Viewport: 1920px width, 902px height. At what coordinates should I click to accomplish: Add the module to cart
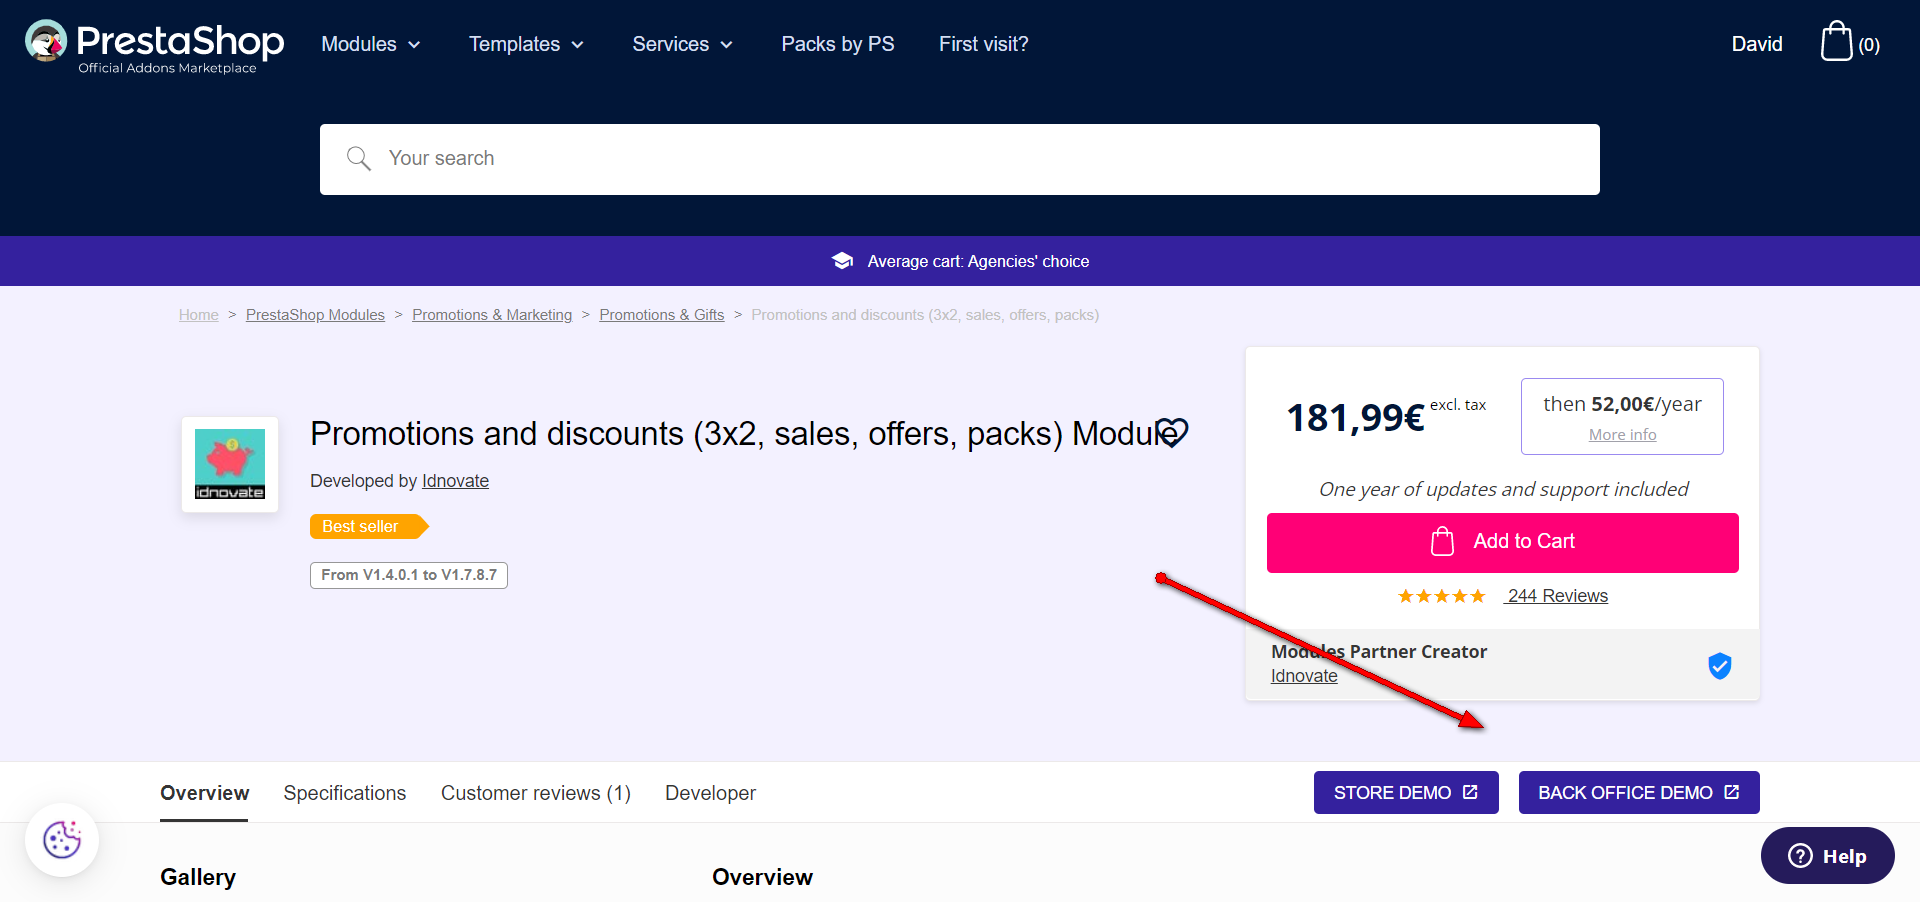(x=1502, y=542)
